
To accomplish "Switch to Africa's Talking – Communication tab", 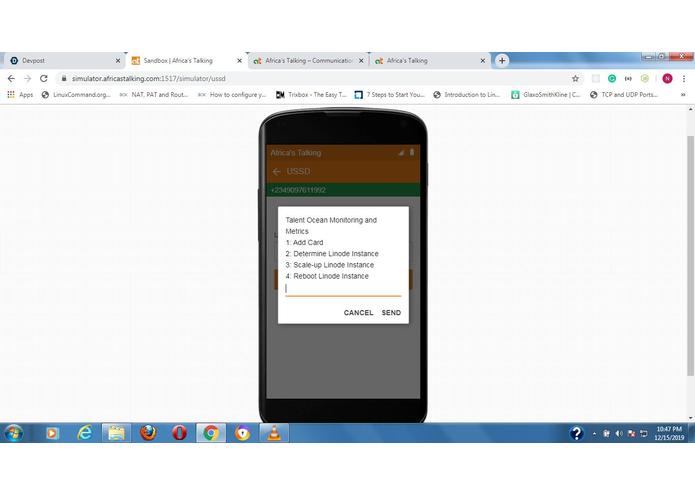I will pyautogui.click(x=308, y=60).
